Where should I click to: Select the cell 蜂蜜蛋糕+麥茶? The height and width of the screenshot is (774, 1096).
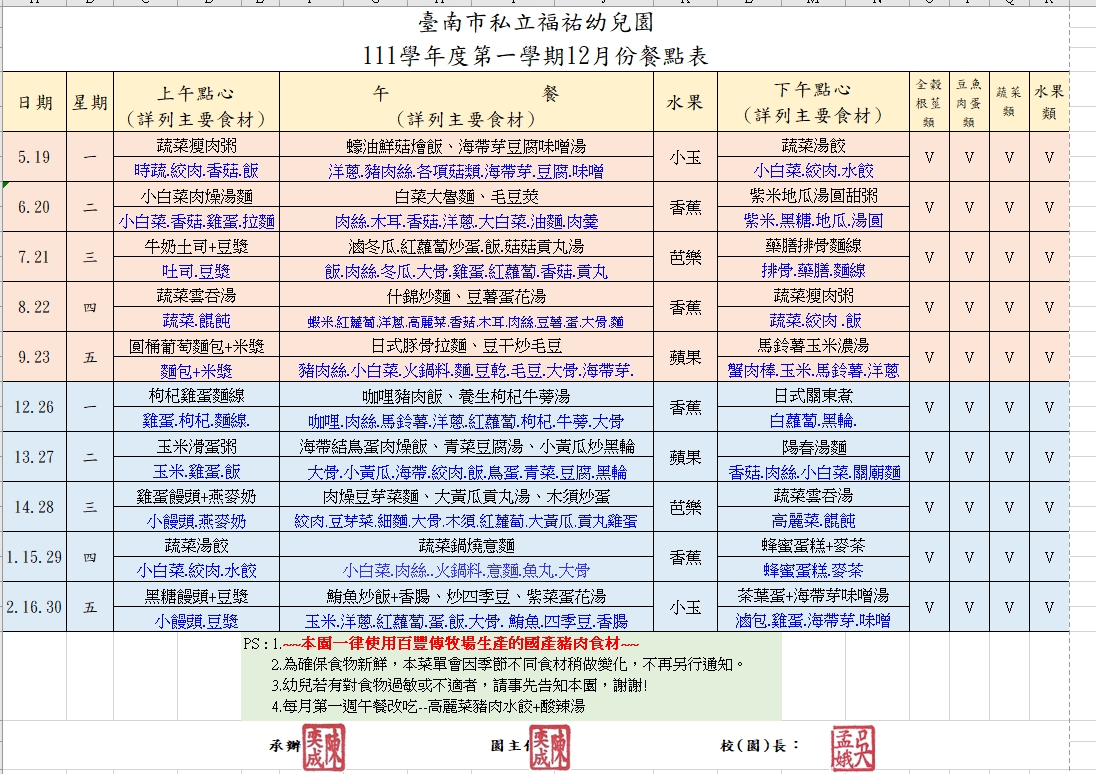(814, 545)
